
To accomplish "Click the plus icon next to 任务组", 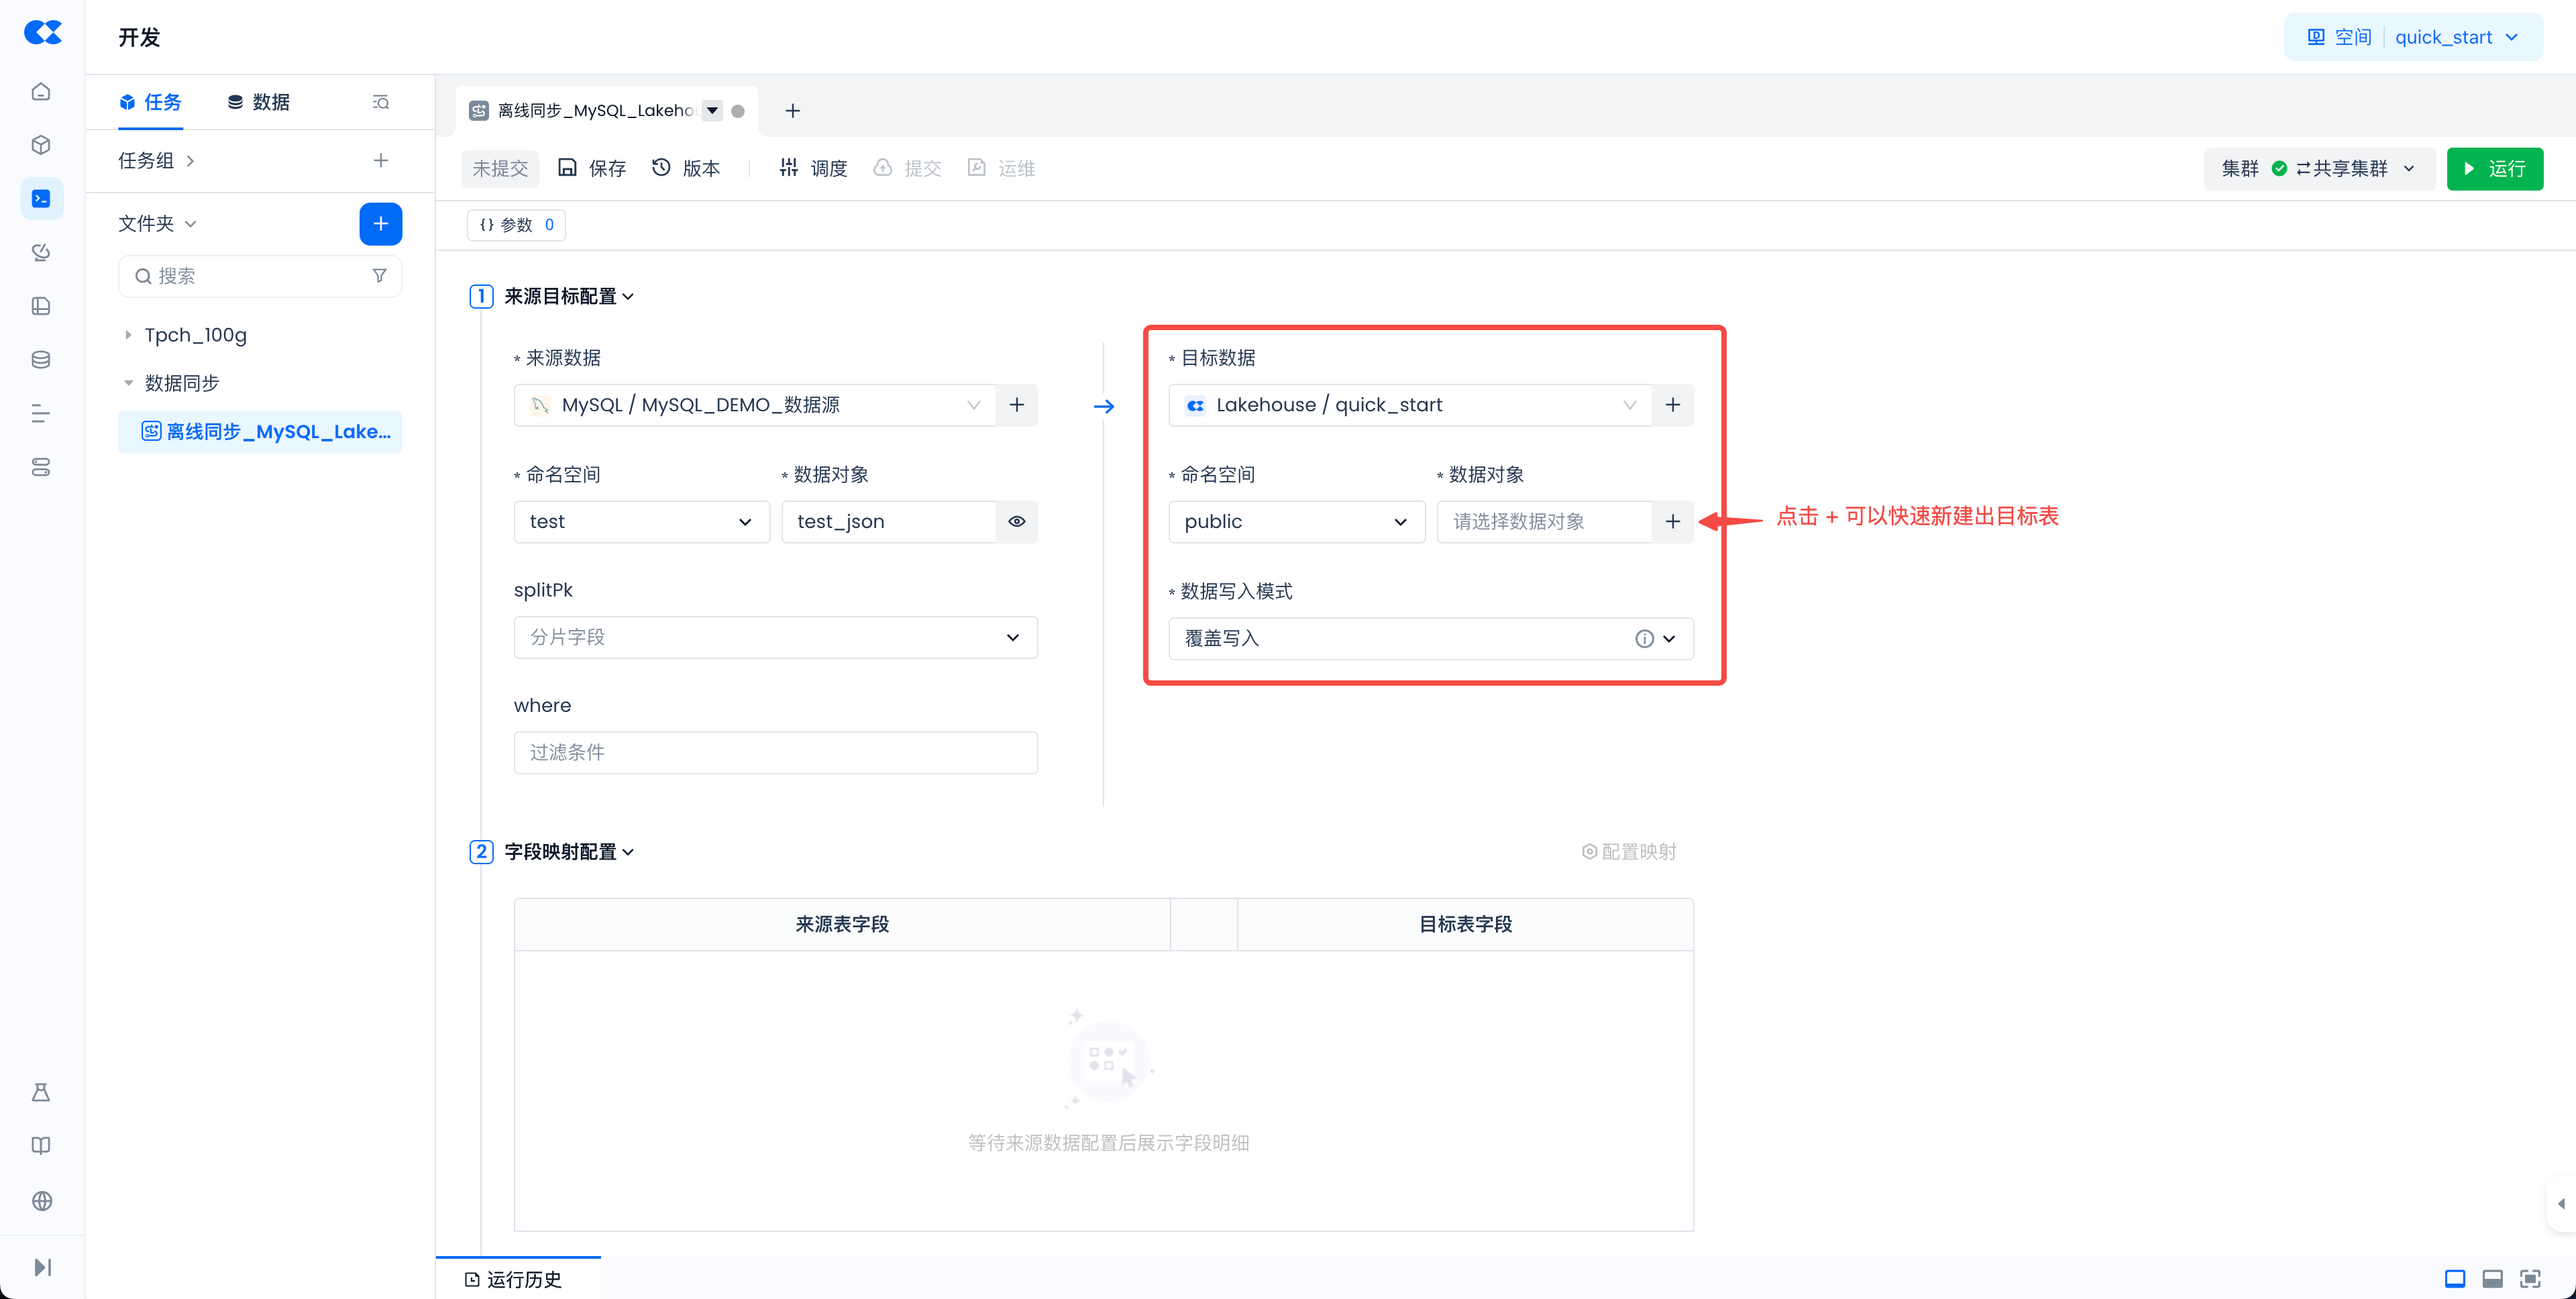I will [x=380, y=161].
